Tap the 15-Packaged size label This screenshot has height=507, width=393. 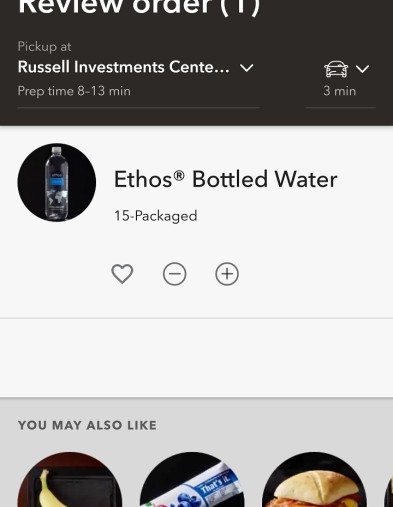click(x=156, y=216)
